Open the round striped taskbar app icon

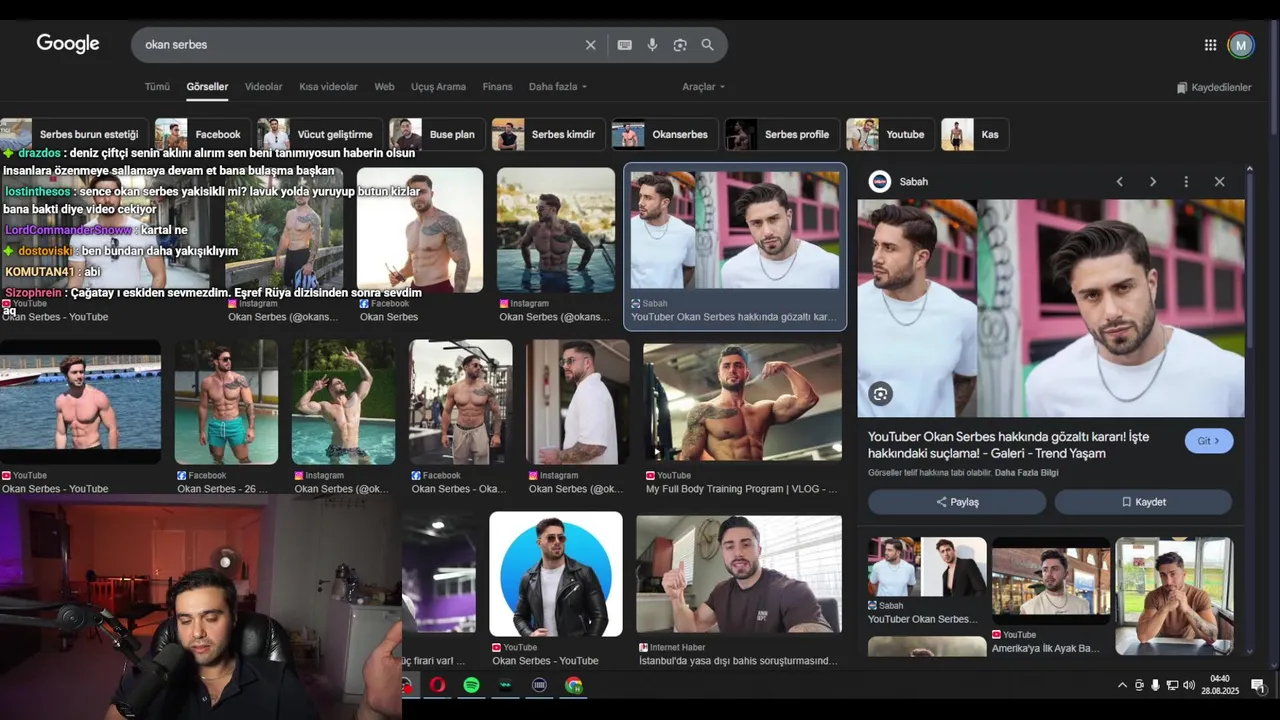click(x=539, y=685)
